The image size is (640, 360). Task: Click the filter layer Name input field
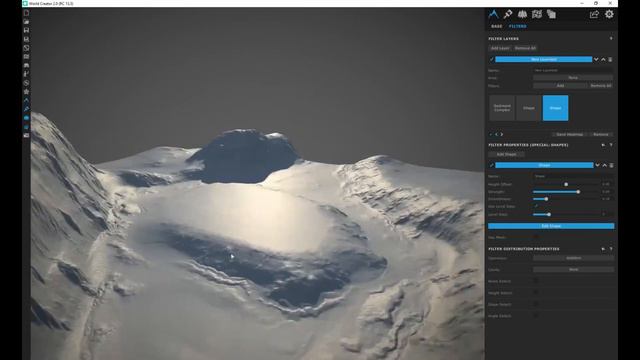(573, 70)
